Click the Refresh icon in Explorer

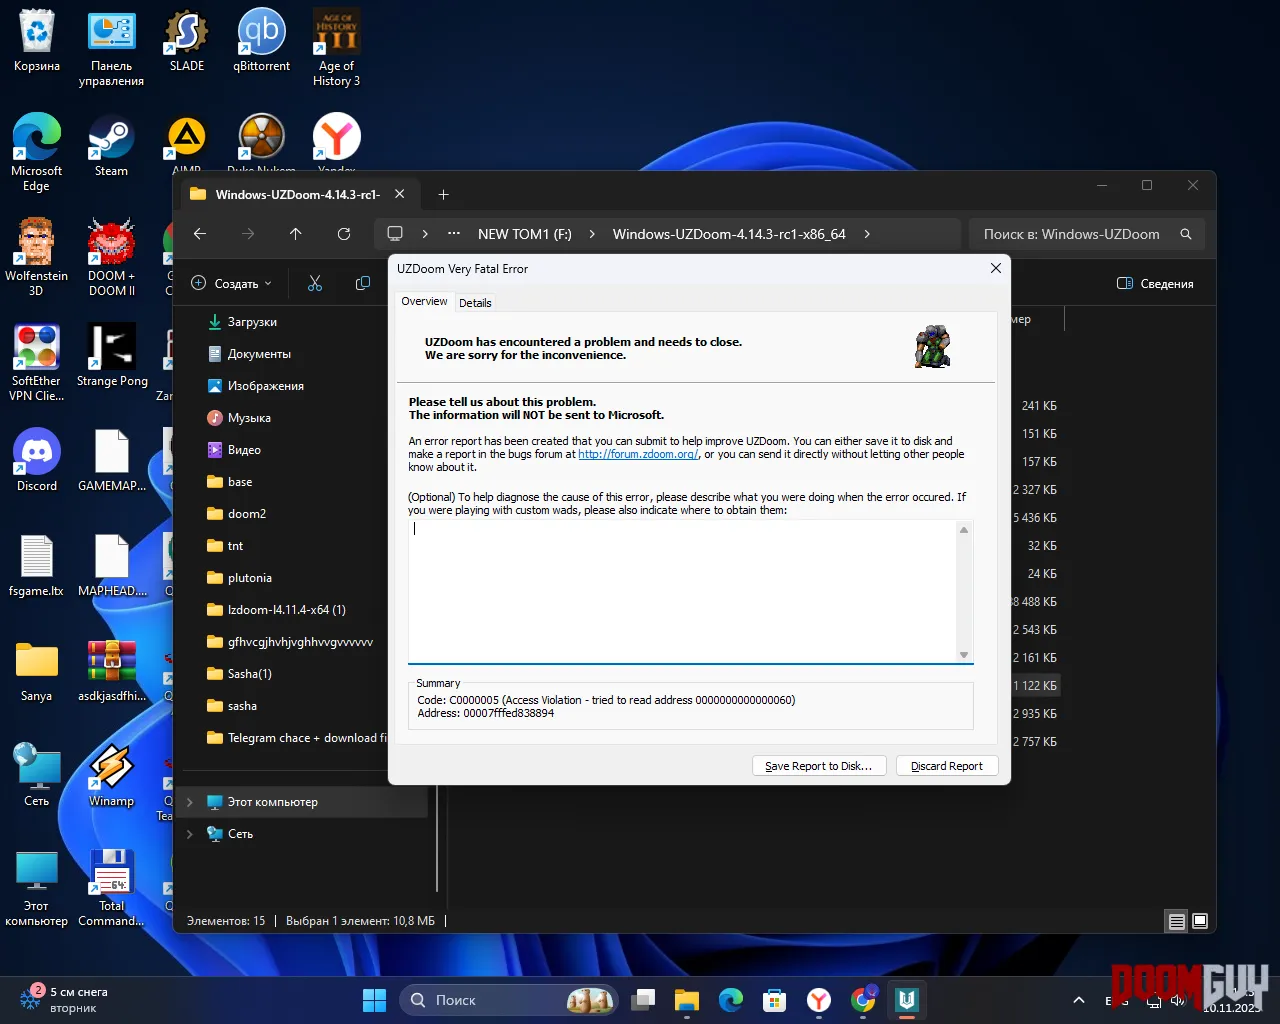pos(344,234)
